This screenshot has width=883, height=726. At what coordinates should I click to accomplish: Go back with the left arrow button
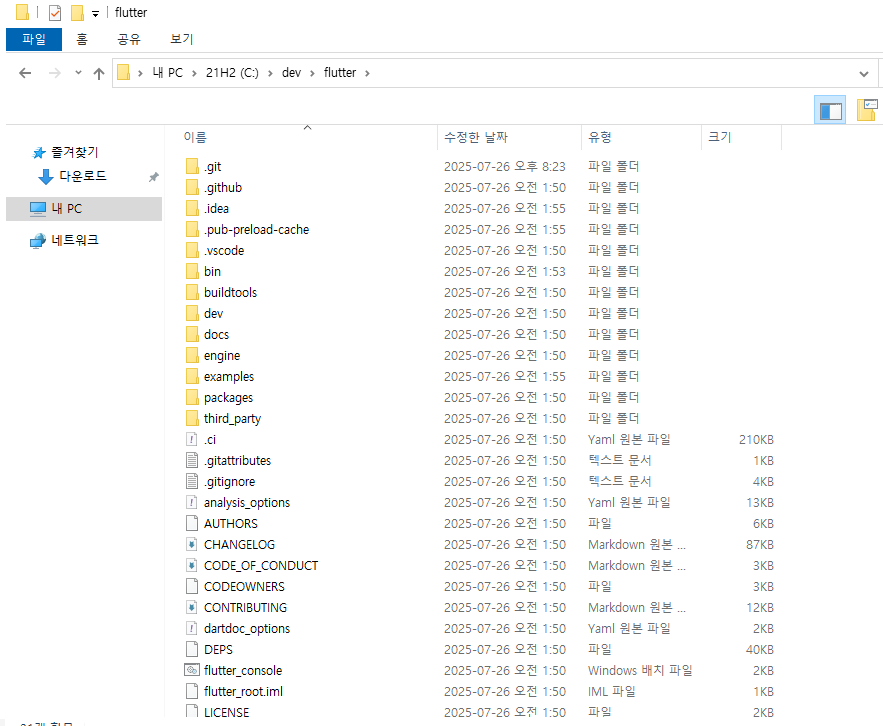tap(25, 73)
